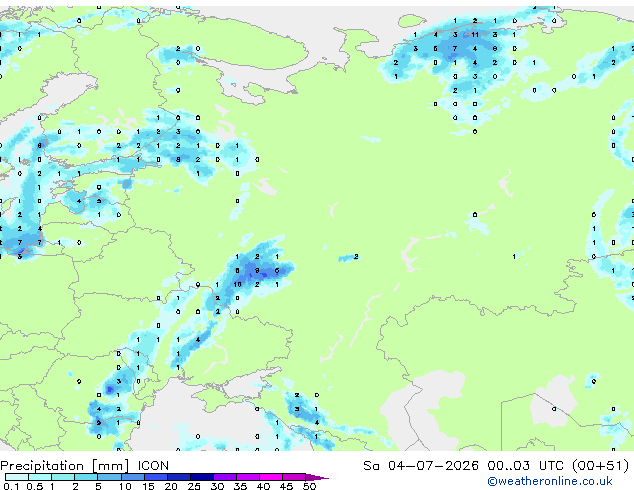Click the '0.5' legend value
The width and height of the screenshot is (634, 490).
(35, 486)
